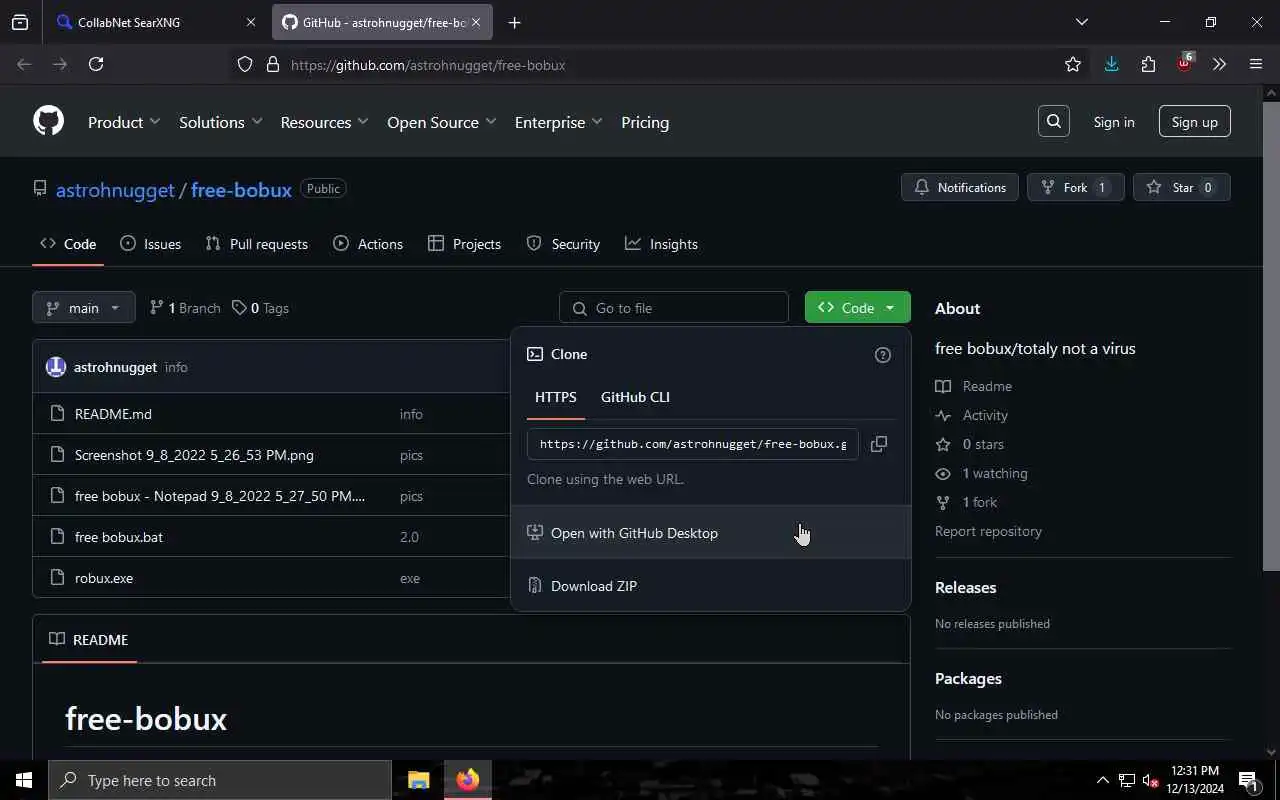View the 1 Branch link
Viewport: 1280px width, 800px height.
185,308
